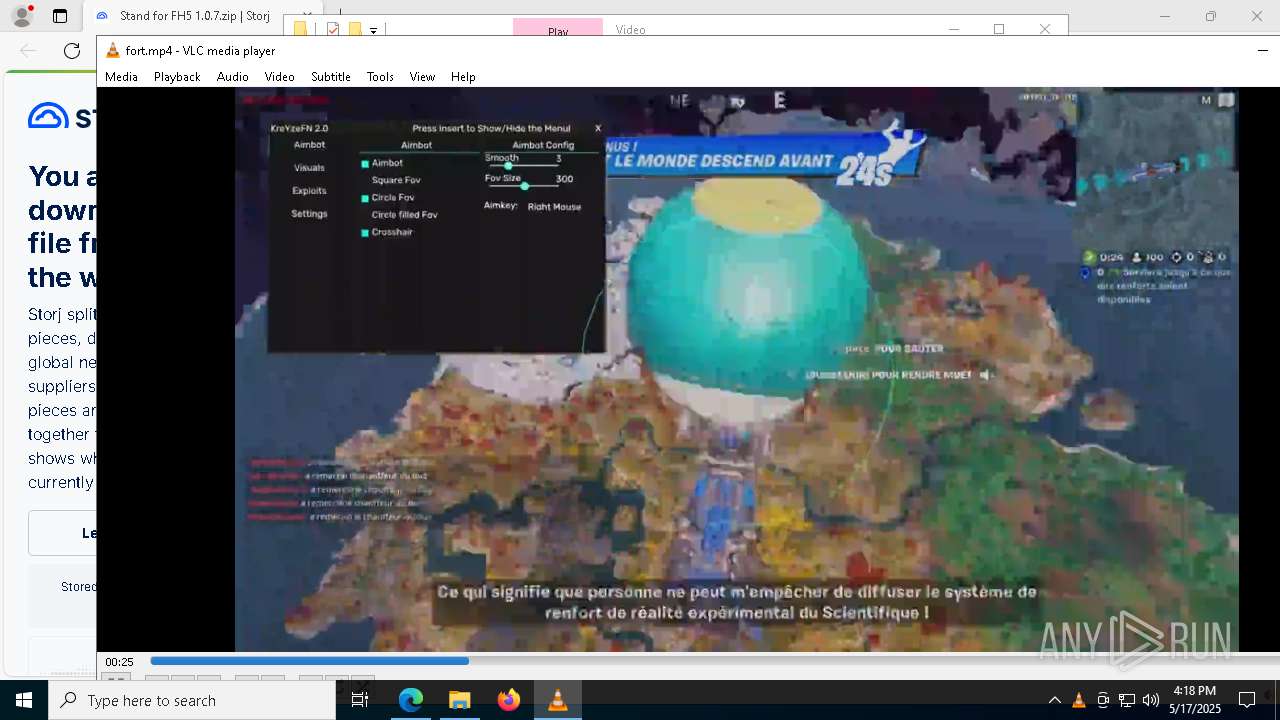Viewport: 1280px width, 720px height.
Task: Click the 'Type here to search' box
Action: [192, 700]
